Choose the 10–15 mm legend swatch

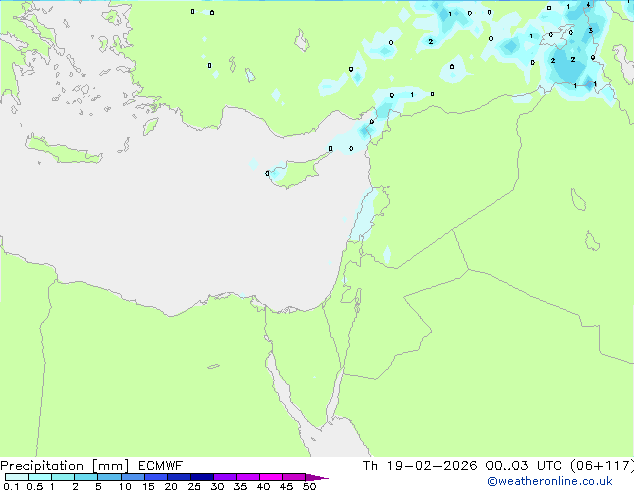point(132,477)
